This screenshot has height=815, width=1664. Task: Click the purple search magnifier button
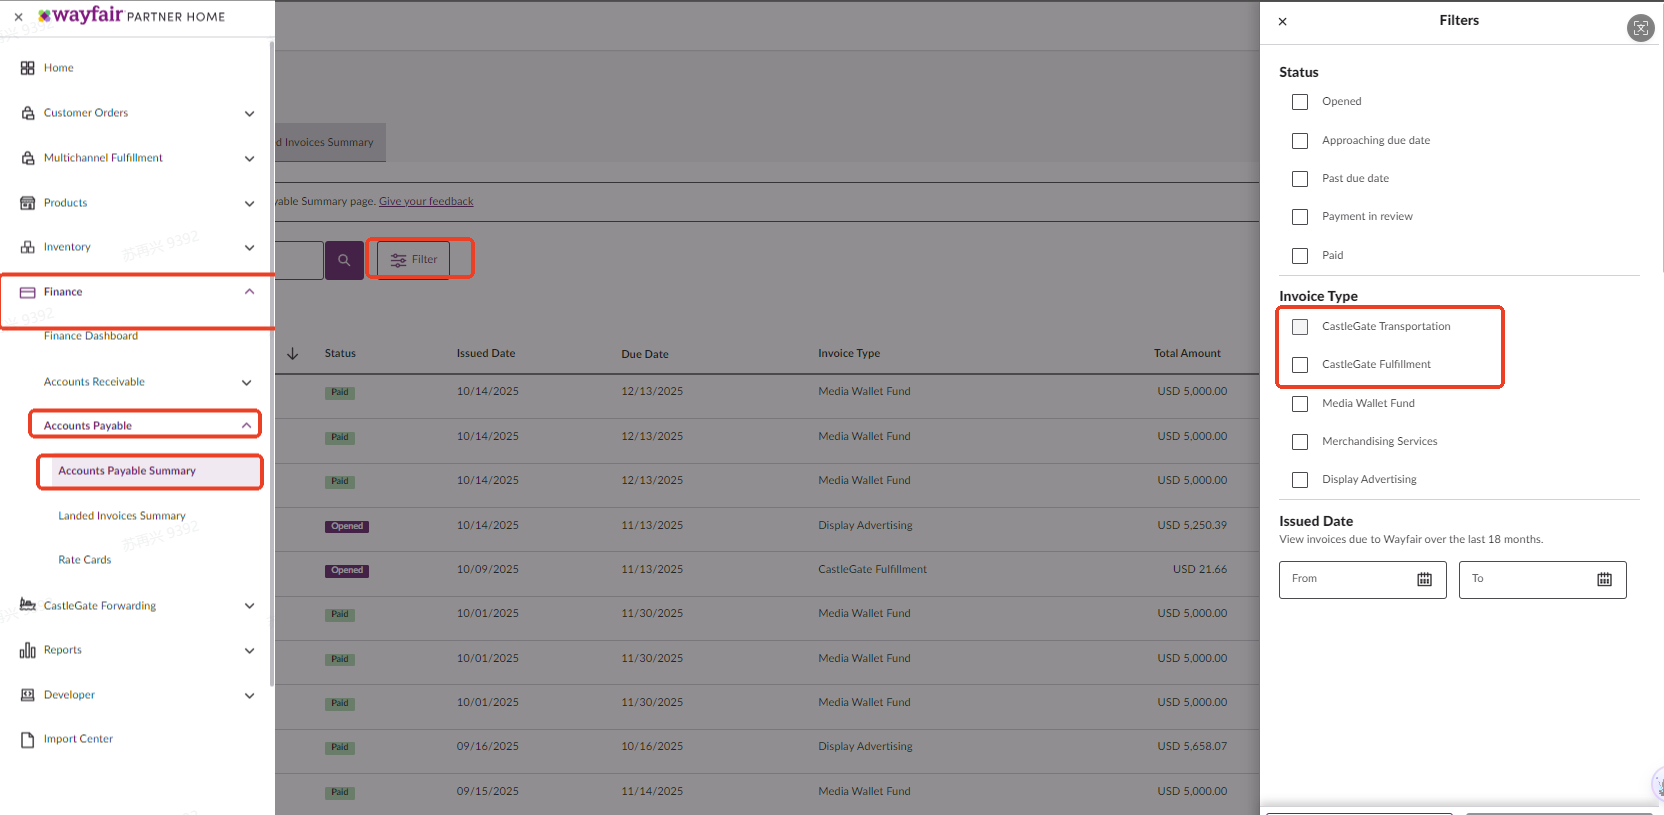pos(344,260)
